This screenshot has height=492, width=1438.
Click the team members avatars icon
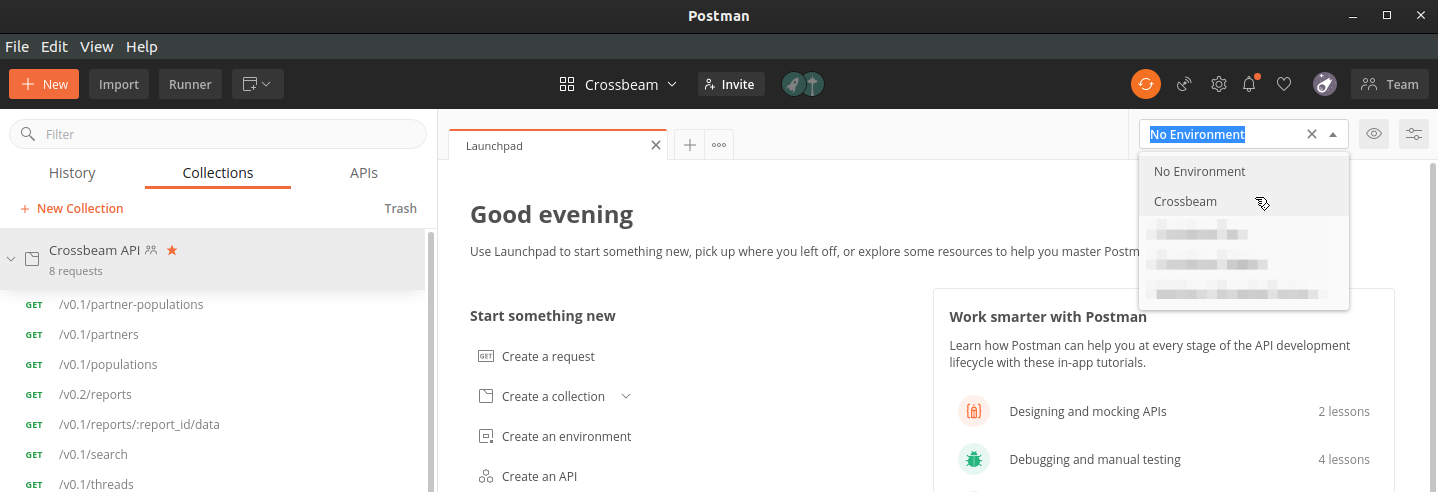coord(803,84)
